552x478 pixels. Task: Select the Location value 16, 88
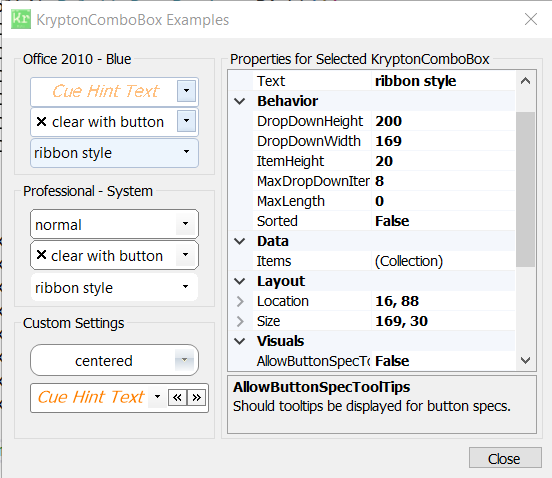pos(444,301)
